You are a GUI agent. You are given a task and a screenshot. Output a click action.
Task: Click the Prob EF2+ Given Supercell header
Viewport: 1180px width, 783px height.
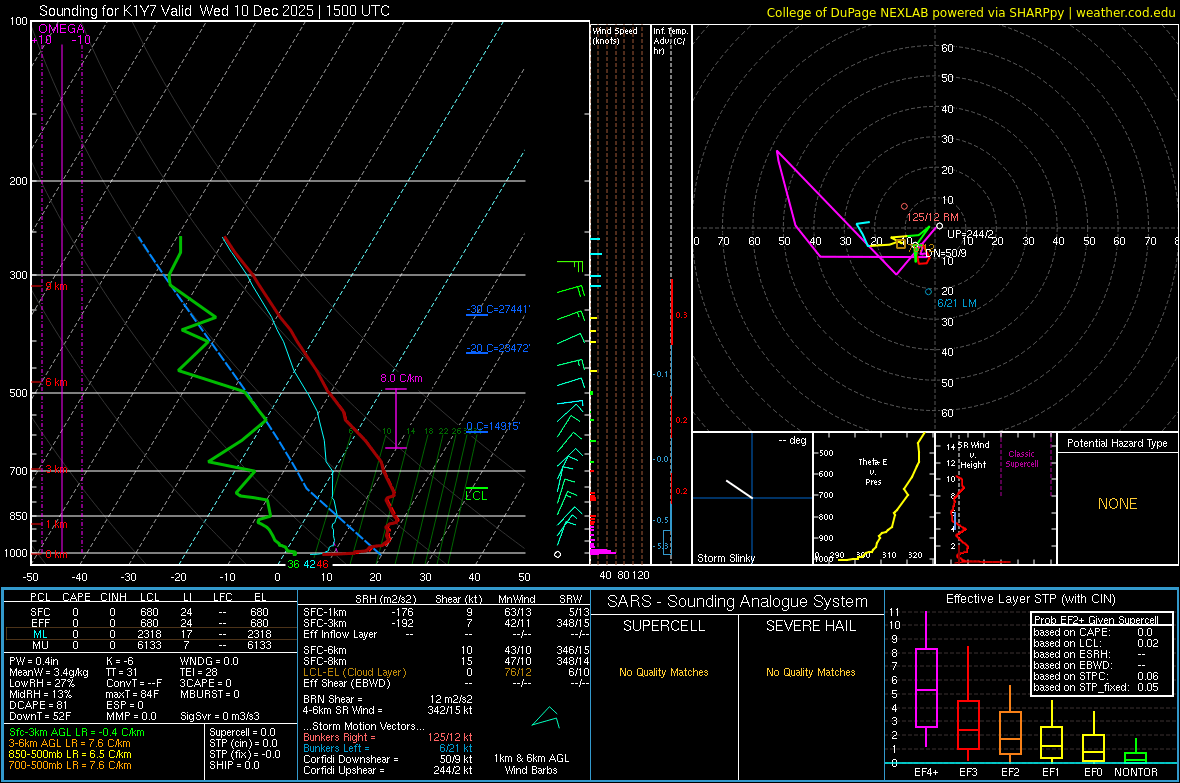click(1096, 620)
